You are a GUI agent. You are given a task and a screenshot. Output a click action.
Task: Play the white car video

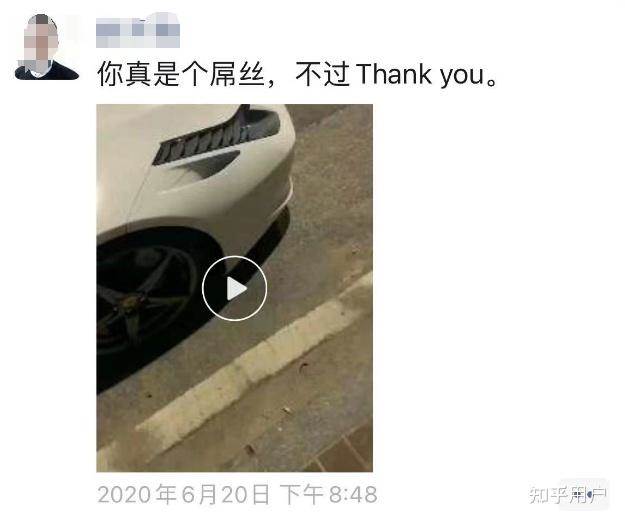[x=234, y=288]
